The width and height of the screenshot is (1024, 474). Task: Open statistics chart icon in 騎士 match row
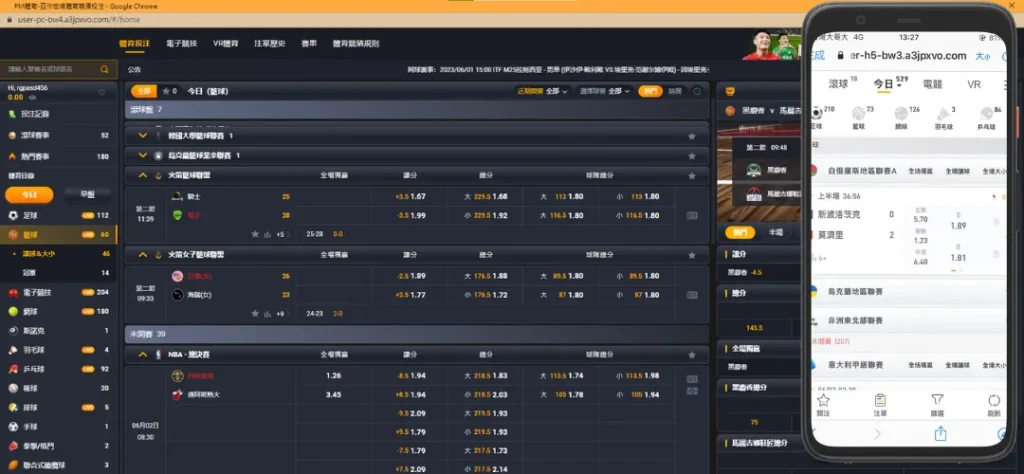point(267,234)
